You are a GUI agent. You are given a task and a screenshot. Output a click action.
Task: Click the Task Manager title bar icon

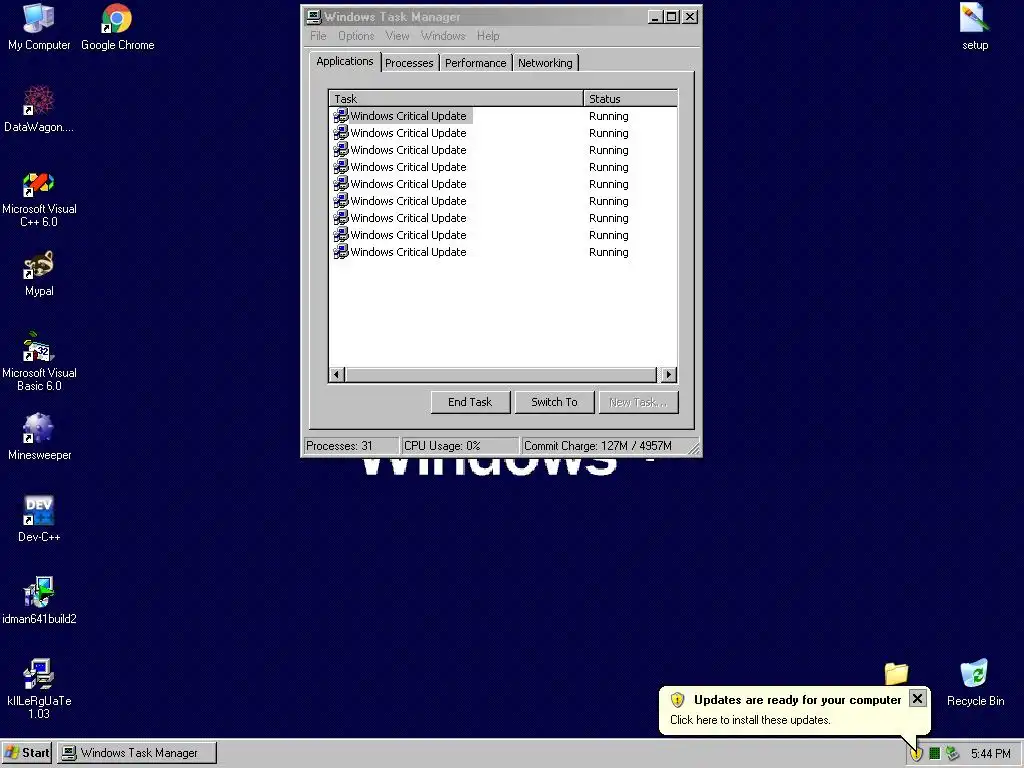[314, 16]
